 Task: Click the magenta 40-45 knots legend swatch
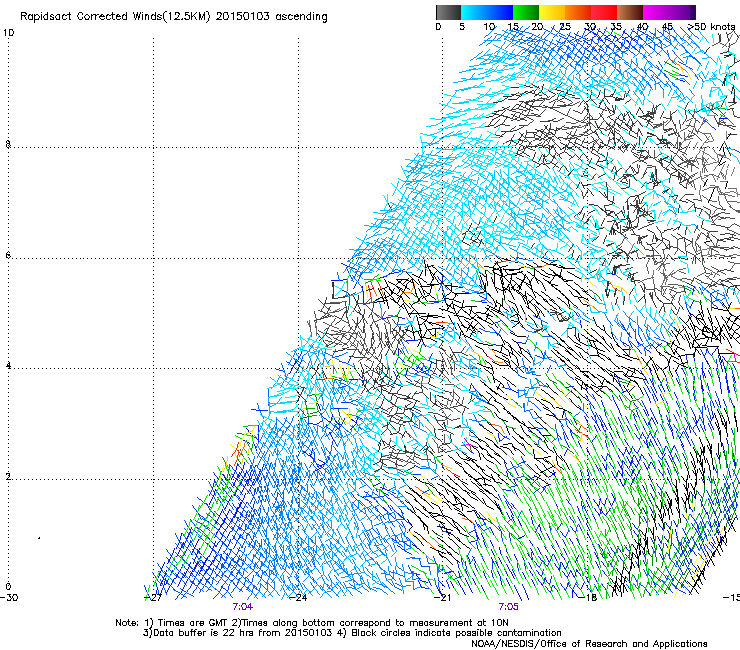pos(656,12)
